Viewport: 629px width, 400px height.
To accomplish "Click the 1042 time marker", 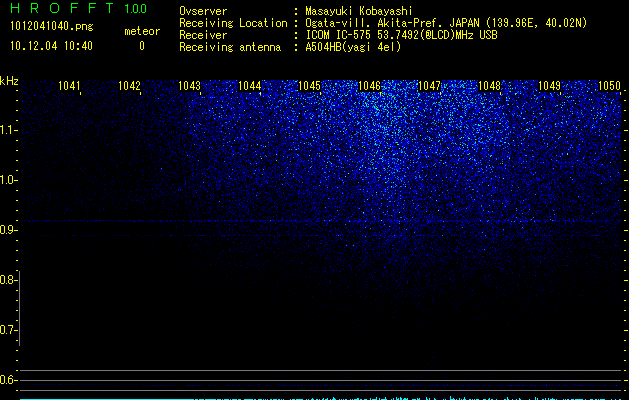I will pyautogui.click(x=130, y=86).
